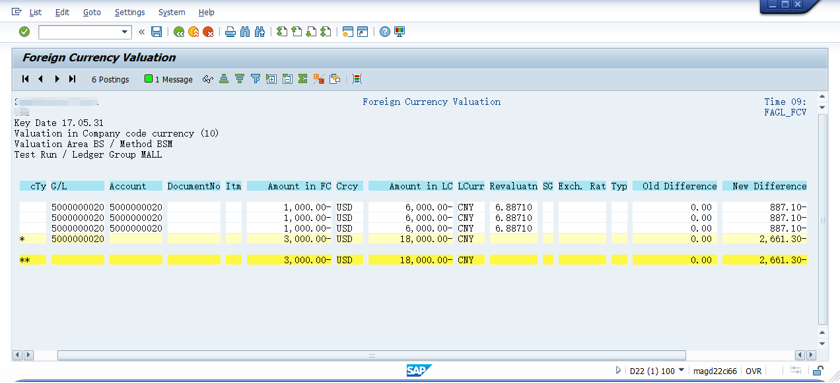The width and height of the screenshot is (840, 383).
Task: Expand the D22 (1) 100 system dropdown
Action: point(681,370)
